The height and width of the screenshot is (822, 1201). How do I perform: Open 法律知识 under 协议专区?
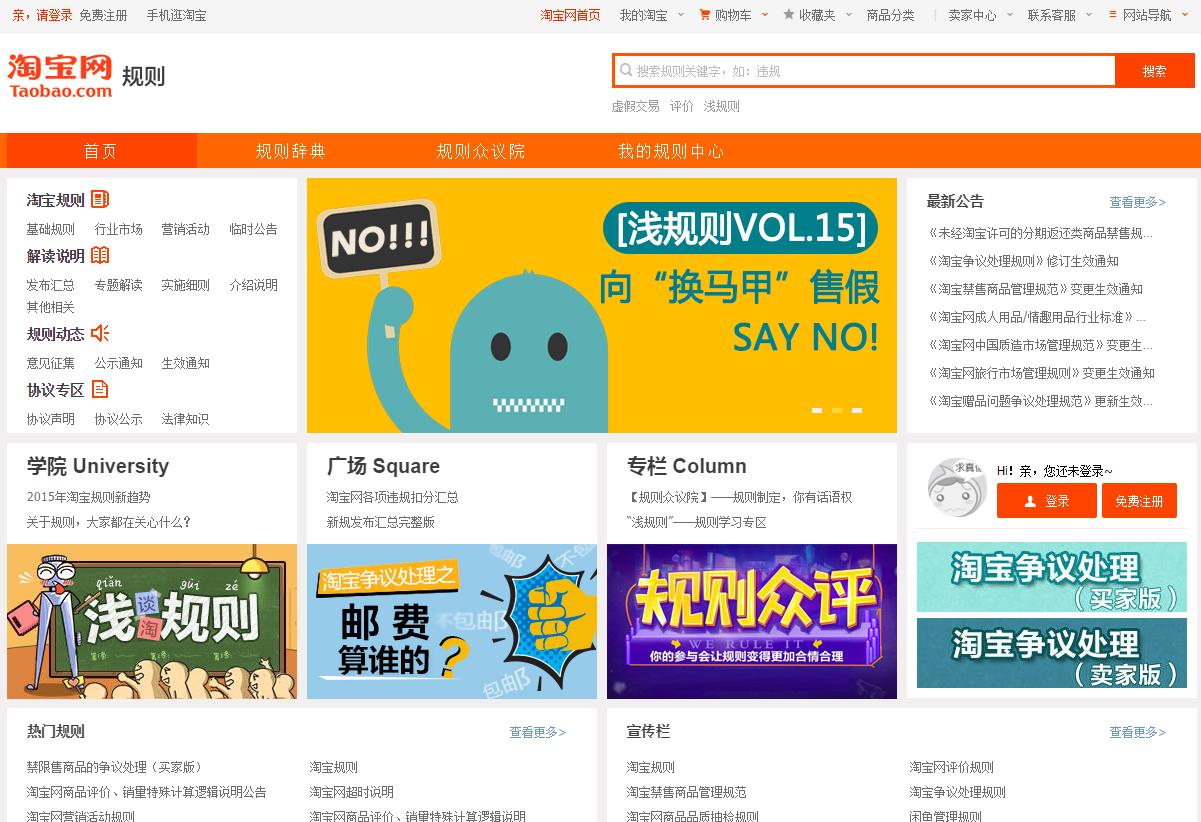point(186,419)
